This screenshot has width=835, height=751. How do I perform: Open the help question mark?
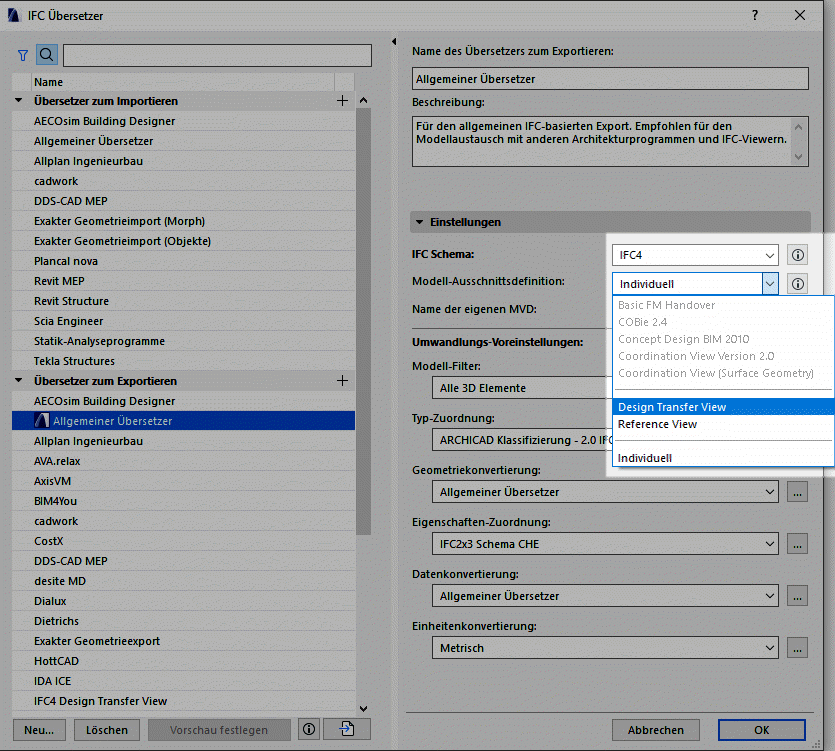point(755,15)
